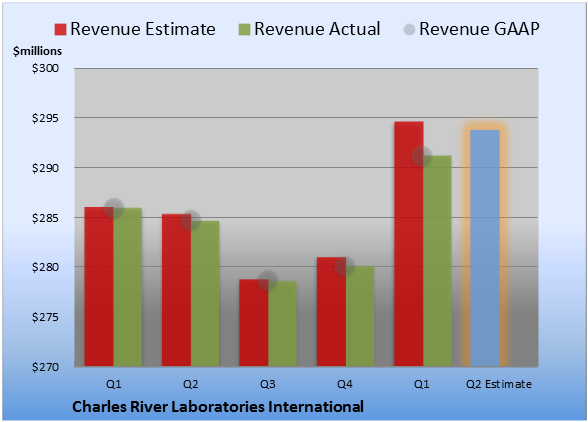Viewport: 588px width, 422px height.
Task: Click the gray GAAP marker above Q4
Action: click(345, 266)
